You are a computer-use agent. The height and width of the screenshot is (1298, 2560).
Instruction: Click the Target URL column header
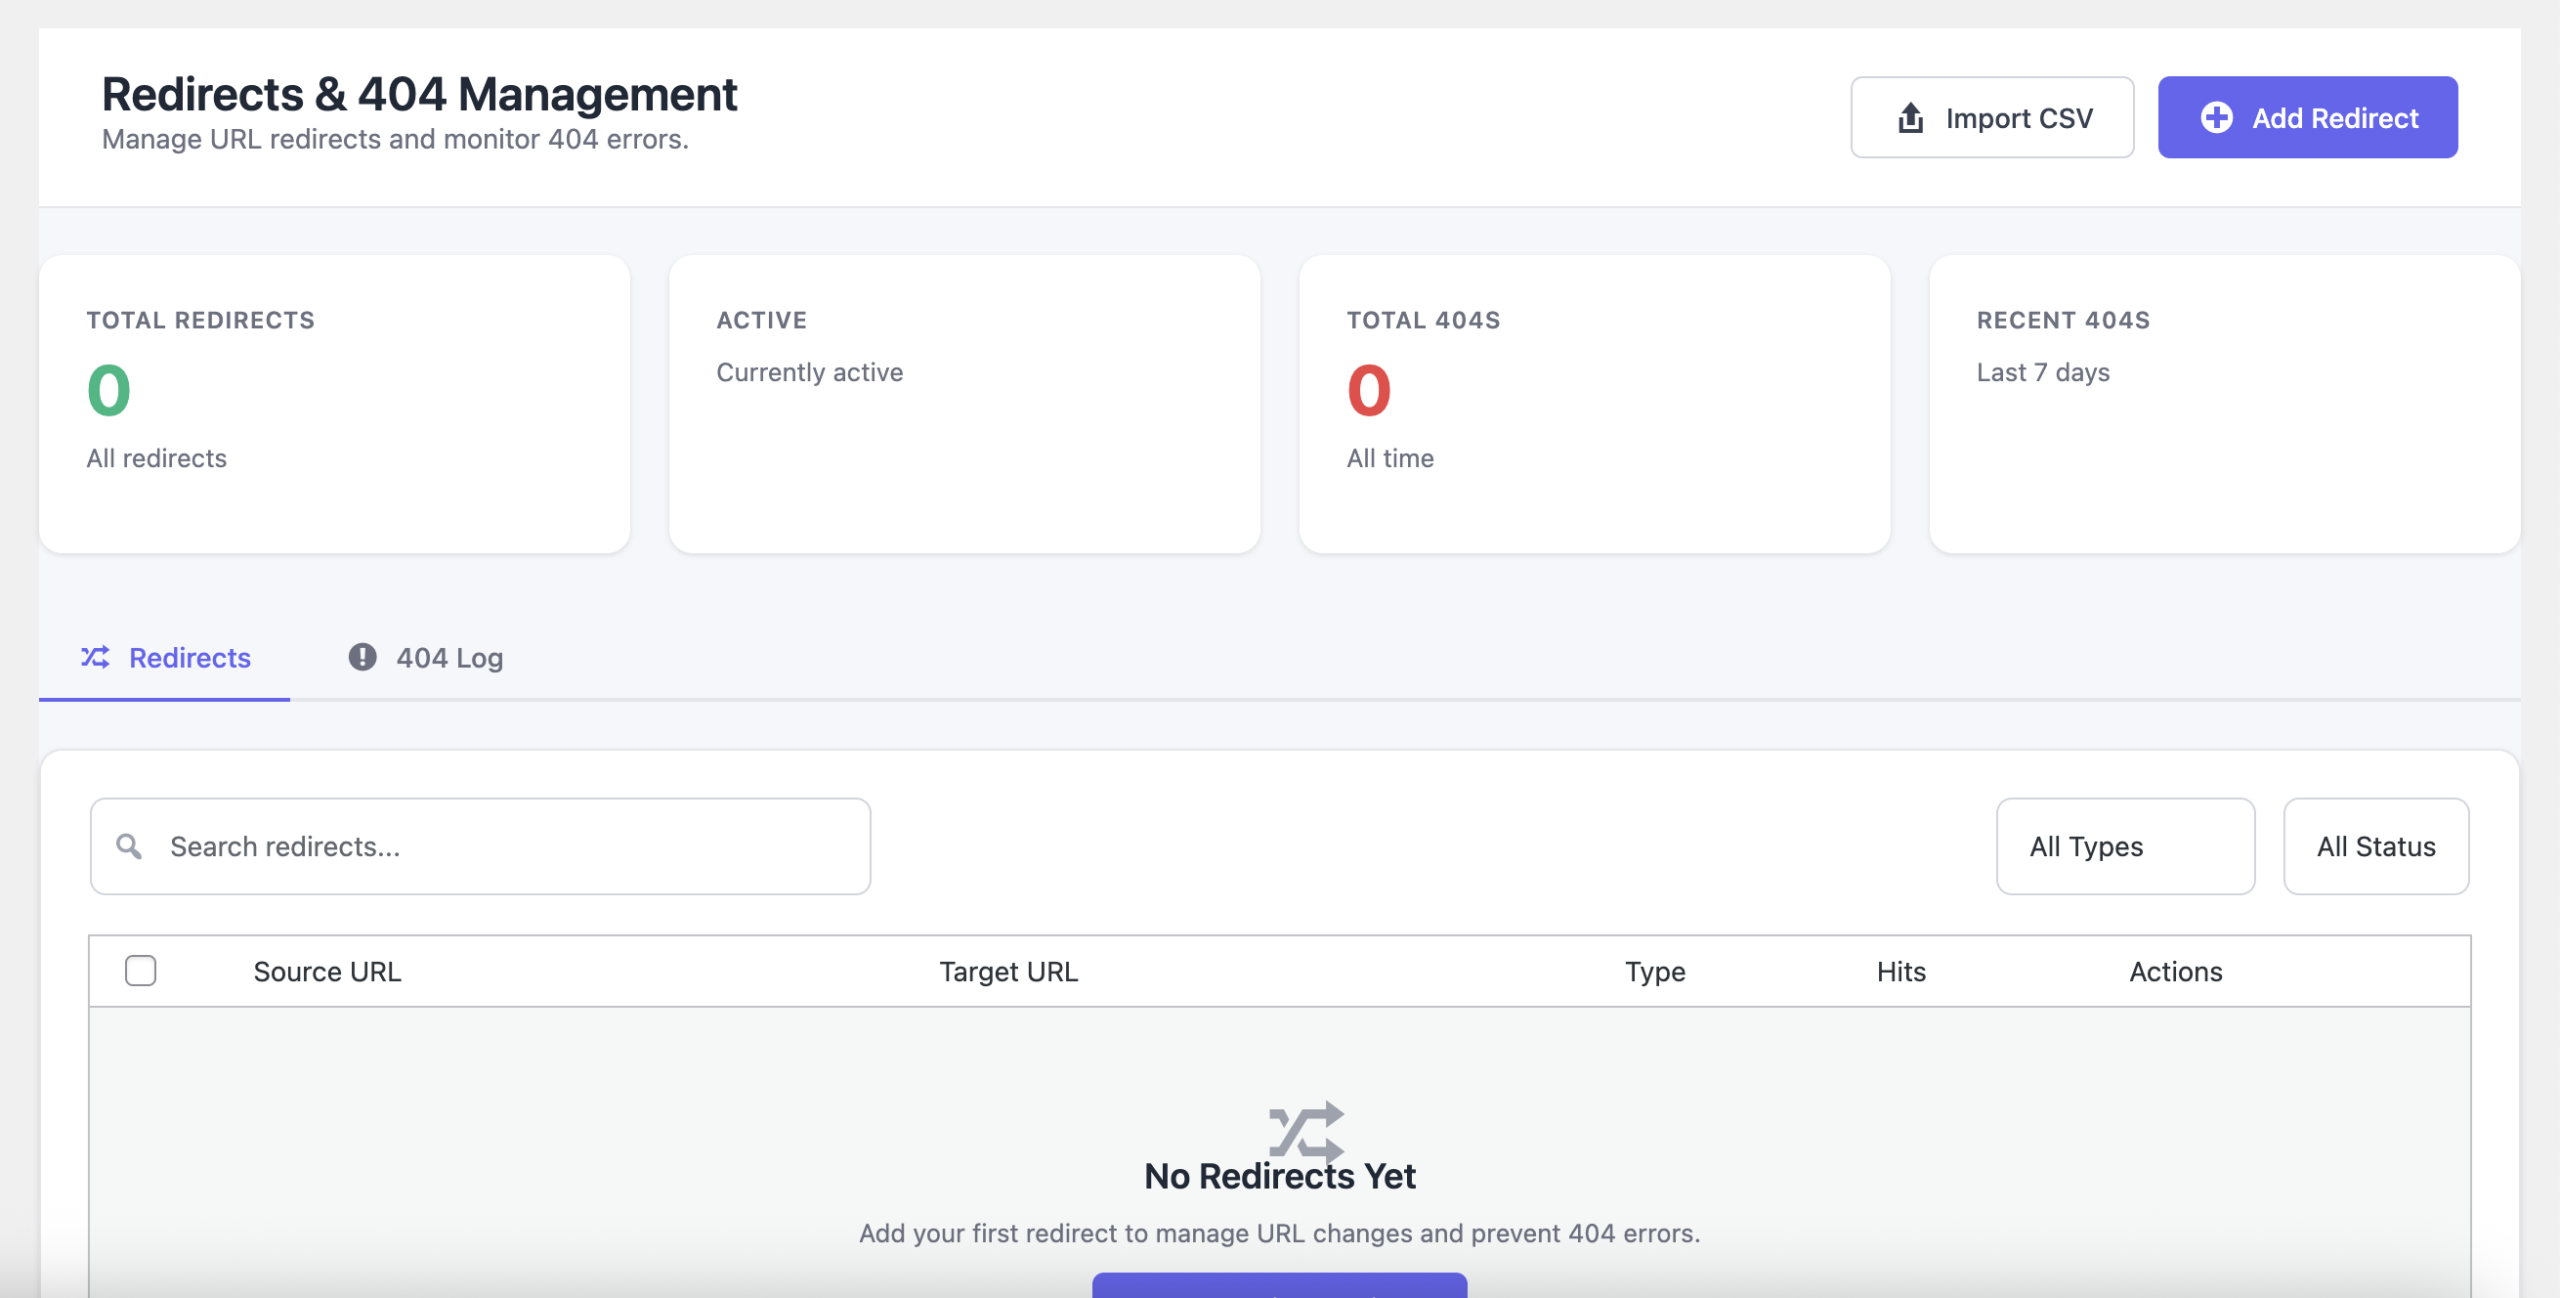click(1008, 971)
